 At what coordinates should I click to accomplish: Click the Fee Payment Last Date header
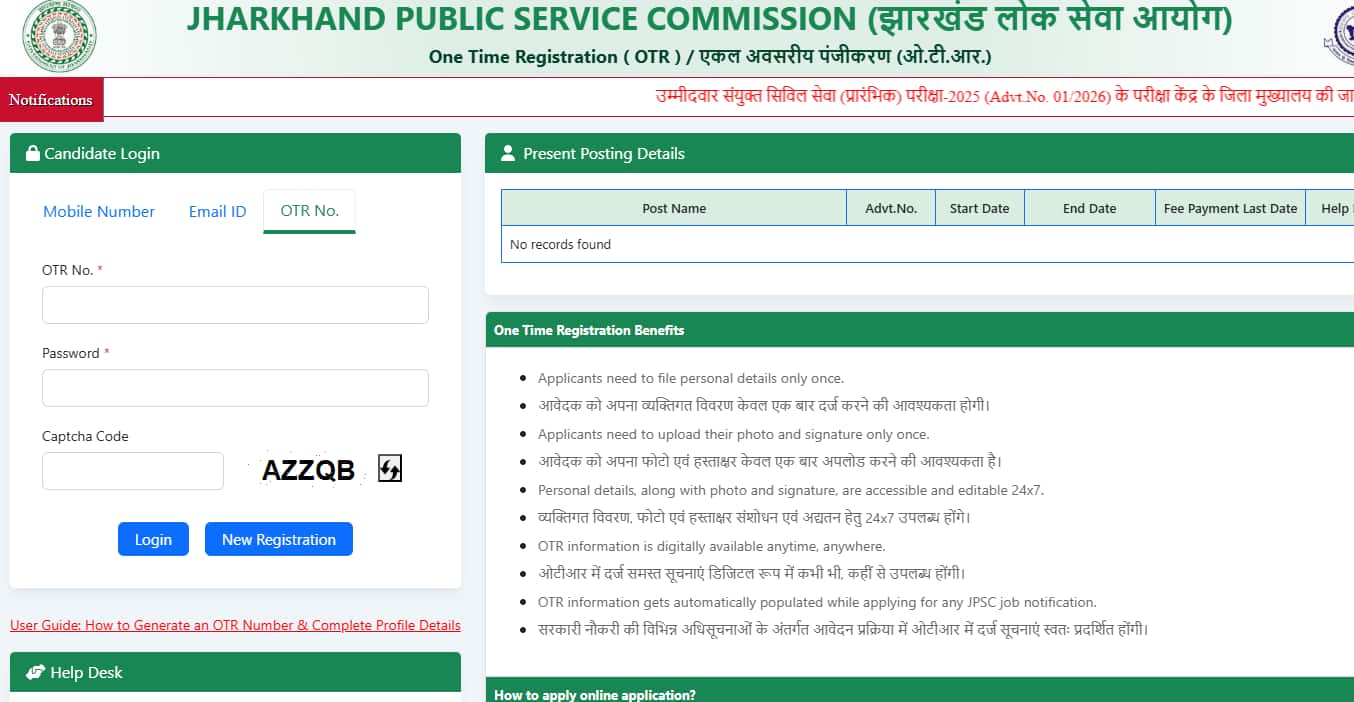(1231, 208)
